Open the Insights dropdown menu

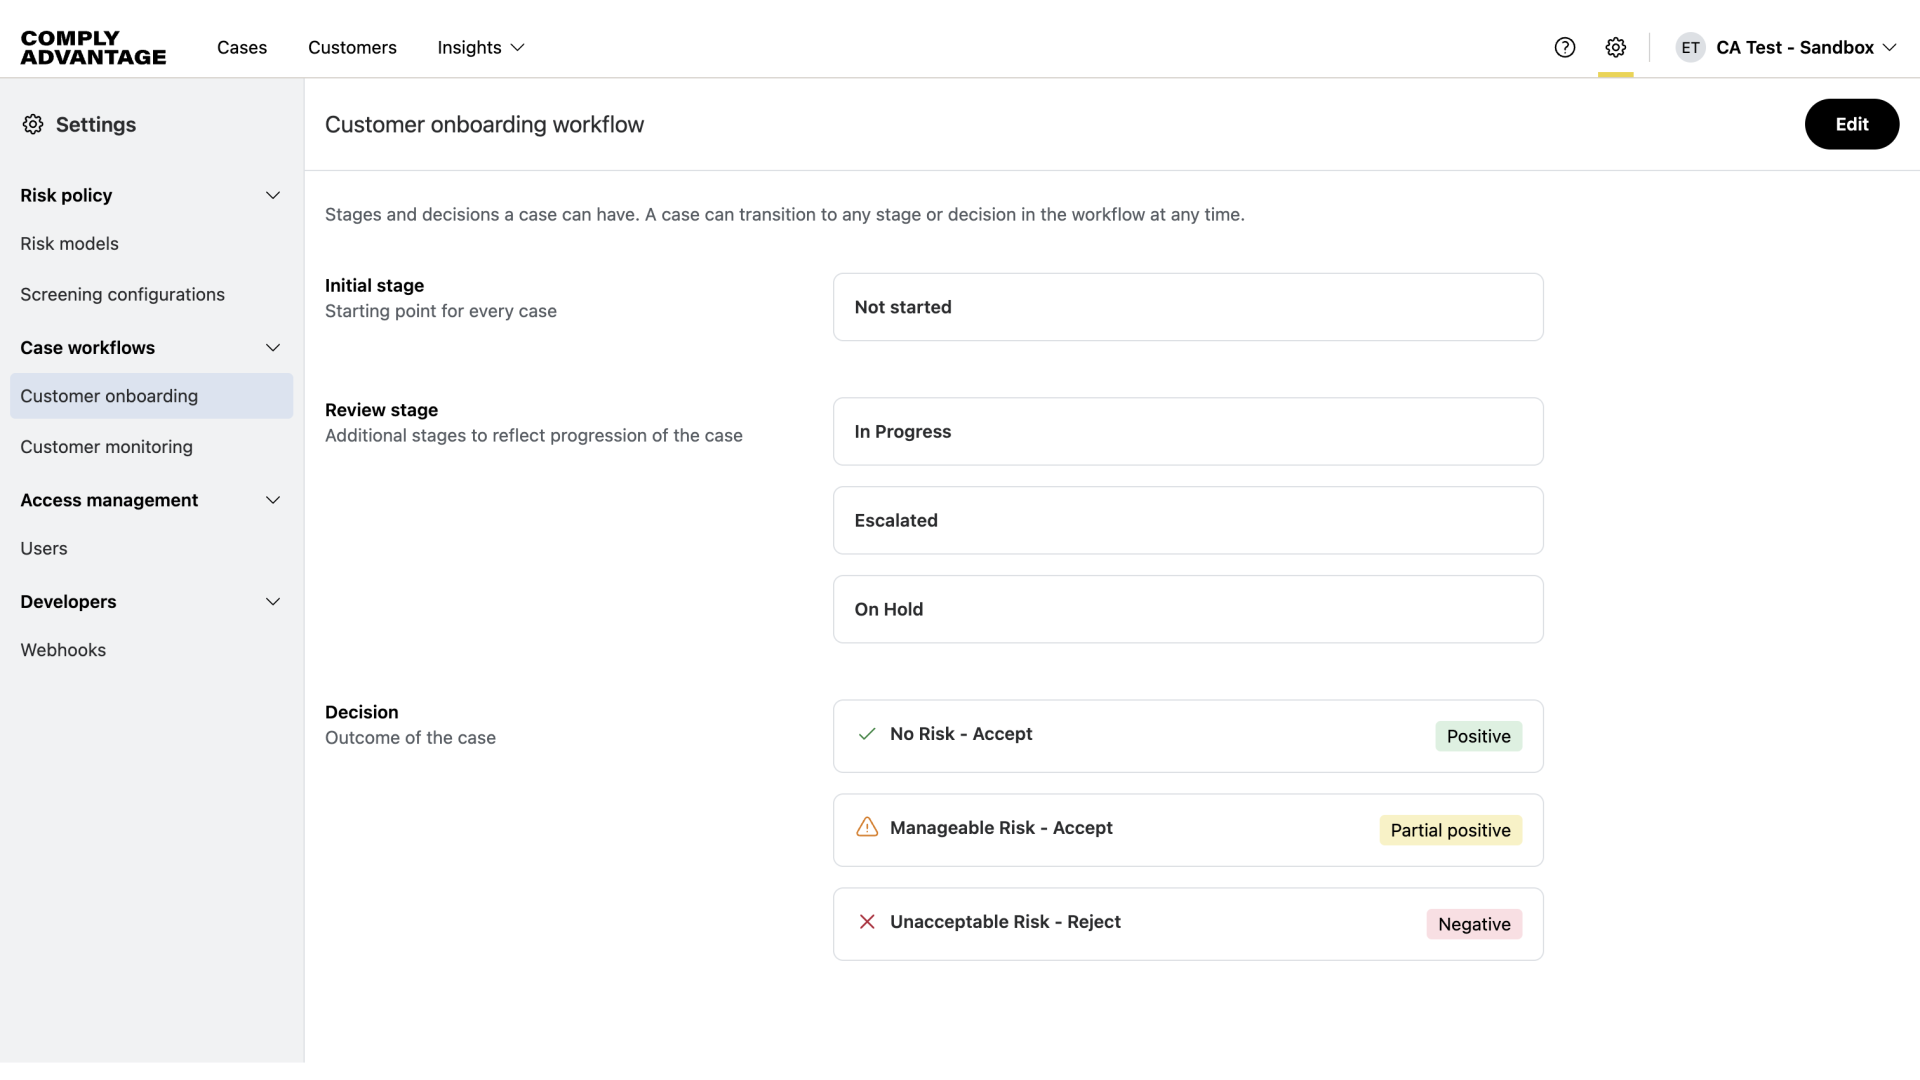481,47
